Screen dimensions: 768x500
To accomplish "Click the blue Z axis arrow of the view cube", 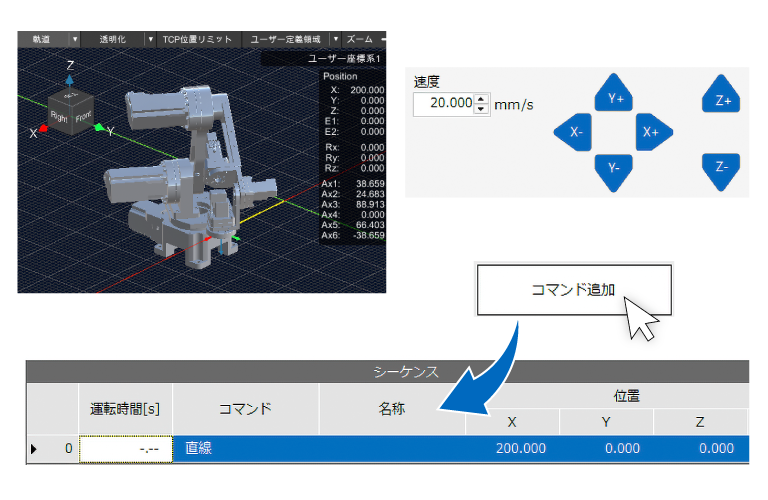I will (x=70, y=79).
